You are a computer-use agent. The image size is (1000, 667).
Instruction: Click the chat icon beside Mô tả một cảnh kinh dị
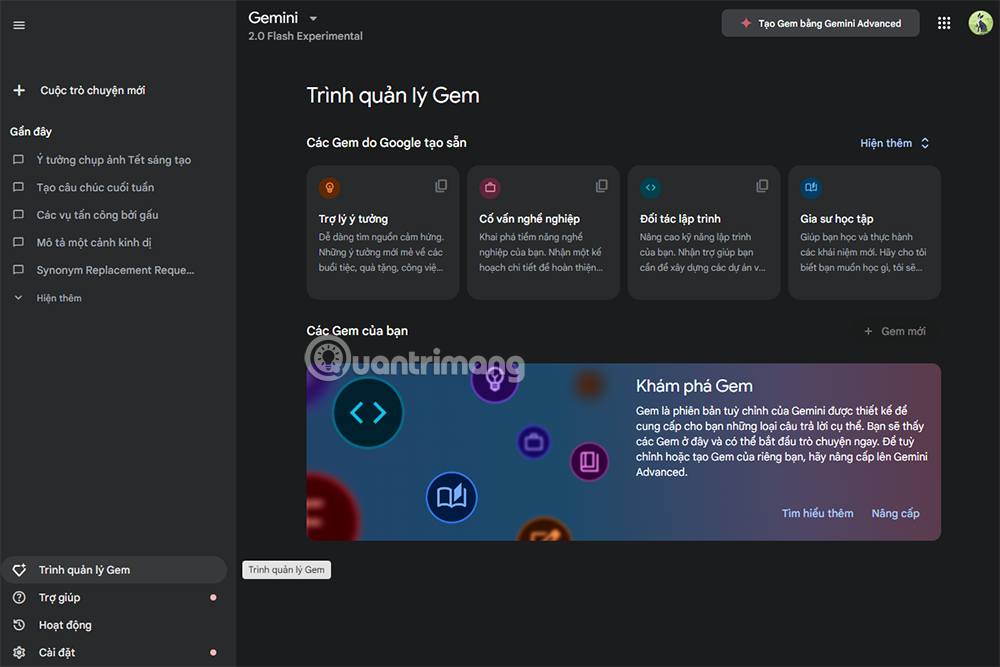18,242
